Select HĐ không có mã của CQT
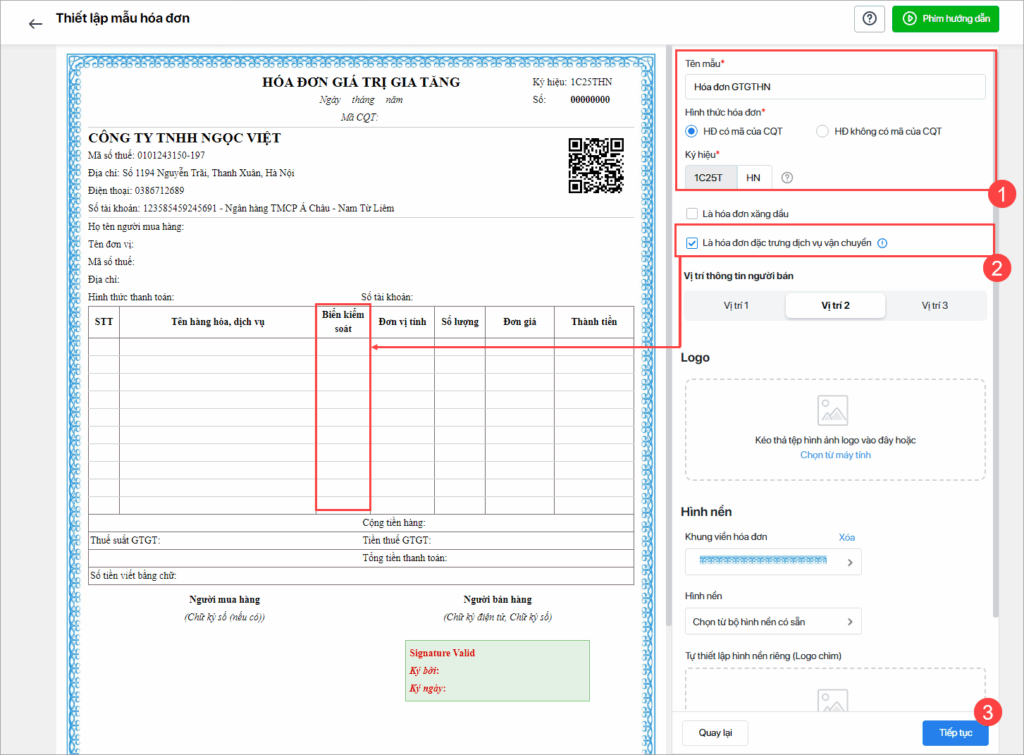 822,131
